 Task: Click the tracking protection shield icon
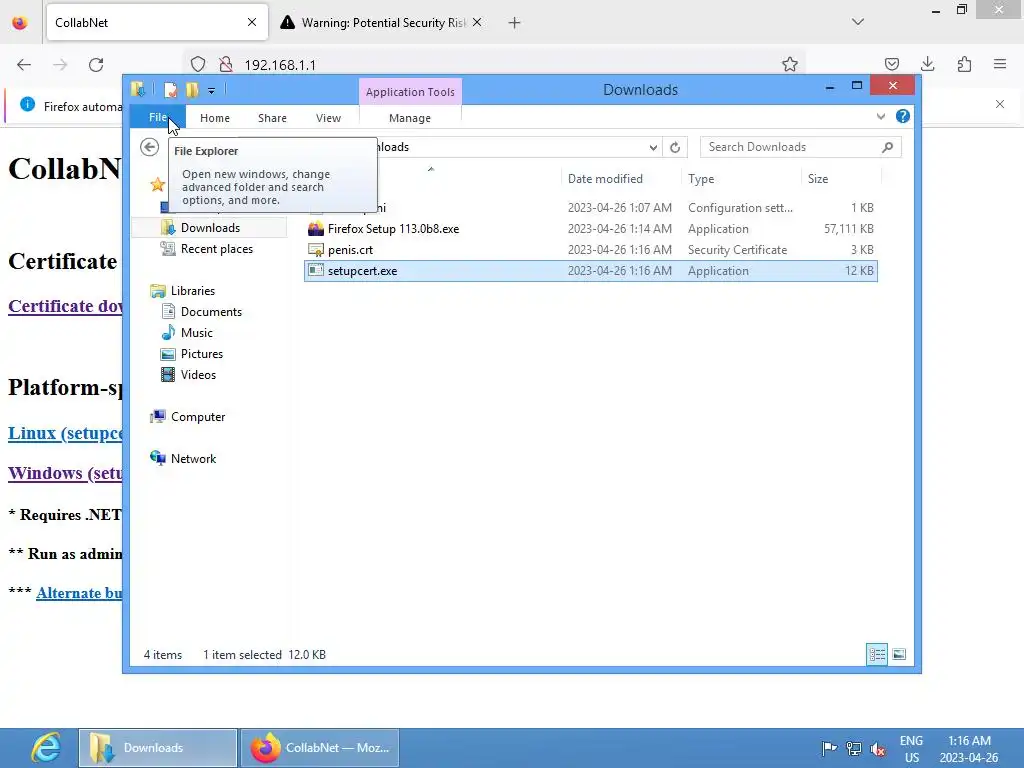click(198, 65)
